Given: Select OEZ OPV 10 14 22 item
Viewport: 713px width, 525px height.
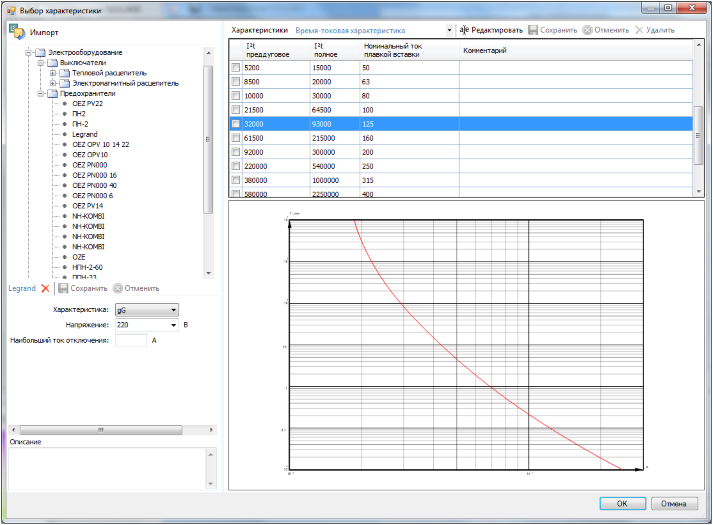Looking at the screenshot, I should (x=100, y=145).
